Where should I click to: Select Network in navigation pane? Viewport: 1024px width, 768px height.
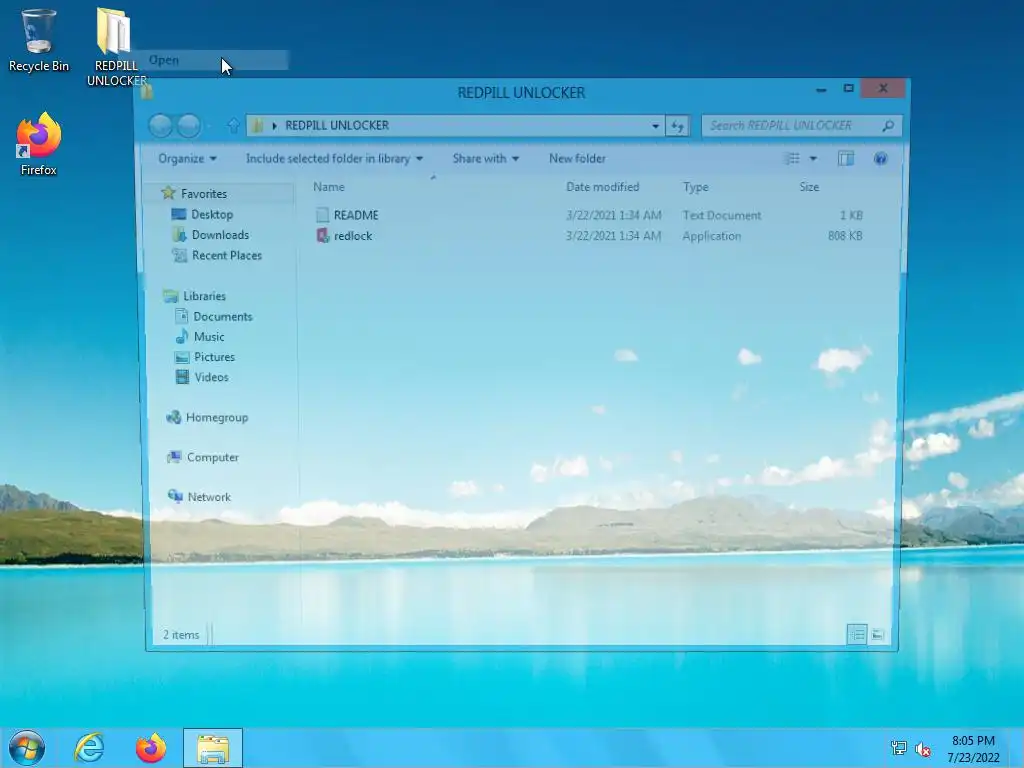pyautogui.click(x=209, y=497)
